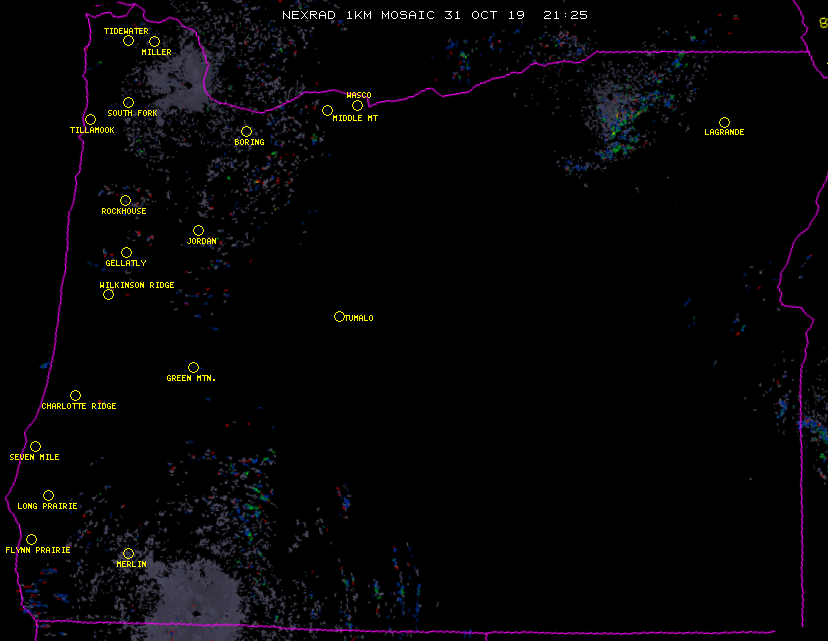Viewport: 828px width, 641px height.
Task: Select the Wasco station circle marker
Action: [357, 106]
